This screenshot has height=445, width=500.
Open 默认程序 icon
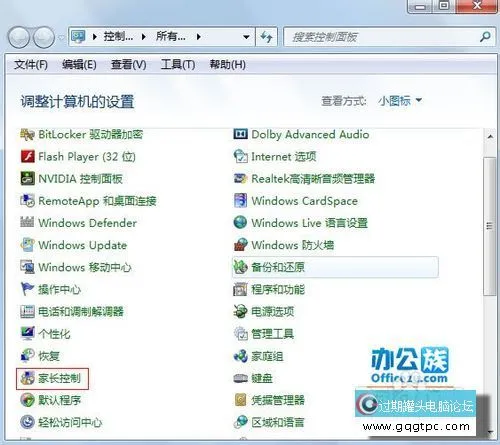click(27, 400)
